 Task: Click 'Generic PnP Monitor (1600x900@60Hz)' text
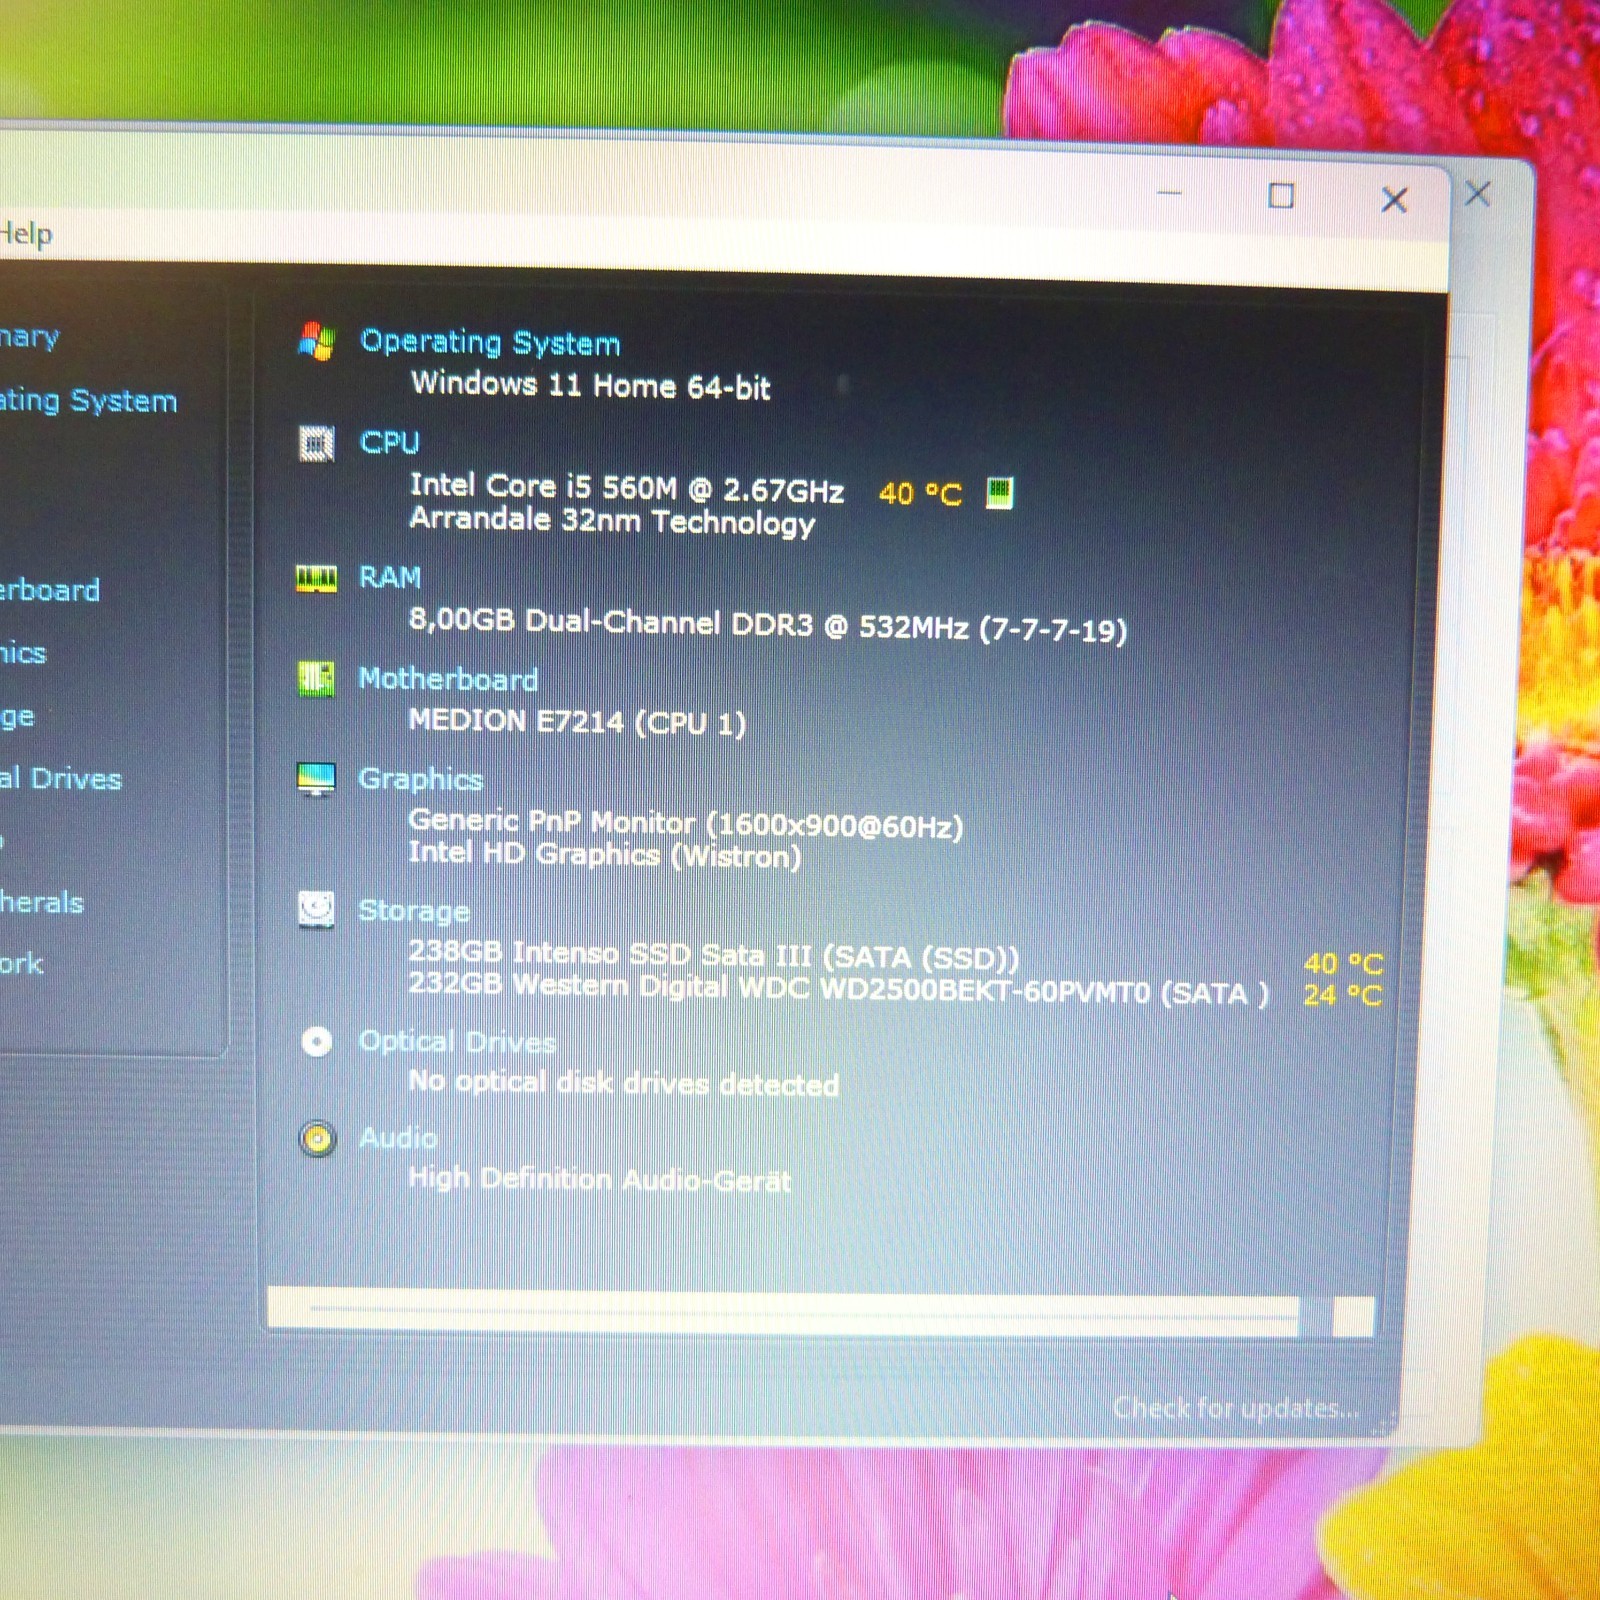coord(686,824)
